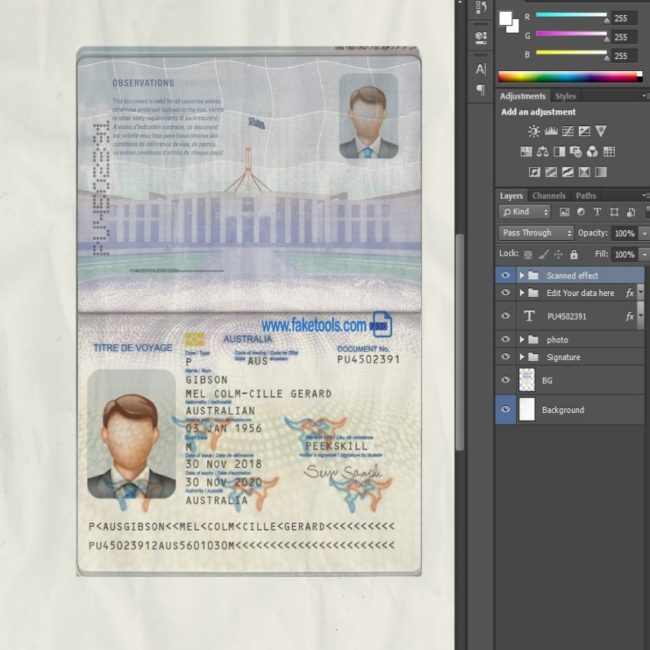
Task: Toggle lock image pixels
Action: [x=543, y=255]
